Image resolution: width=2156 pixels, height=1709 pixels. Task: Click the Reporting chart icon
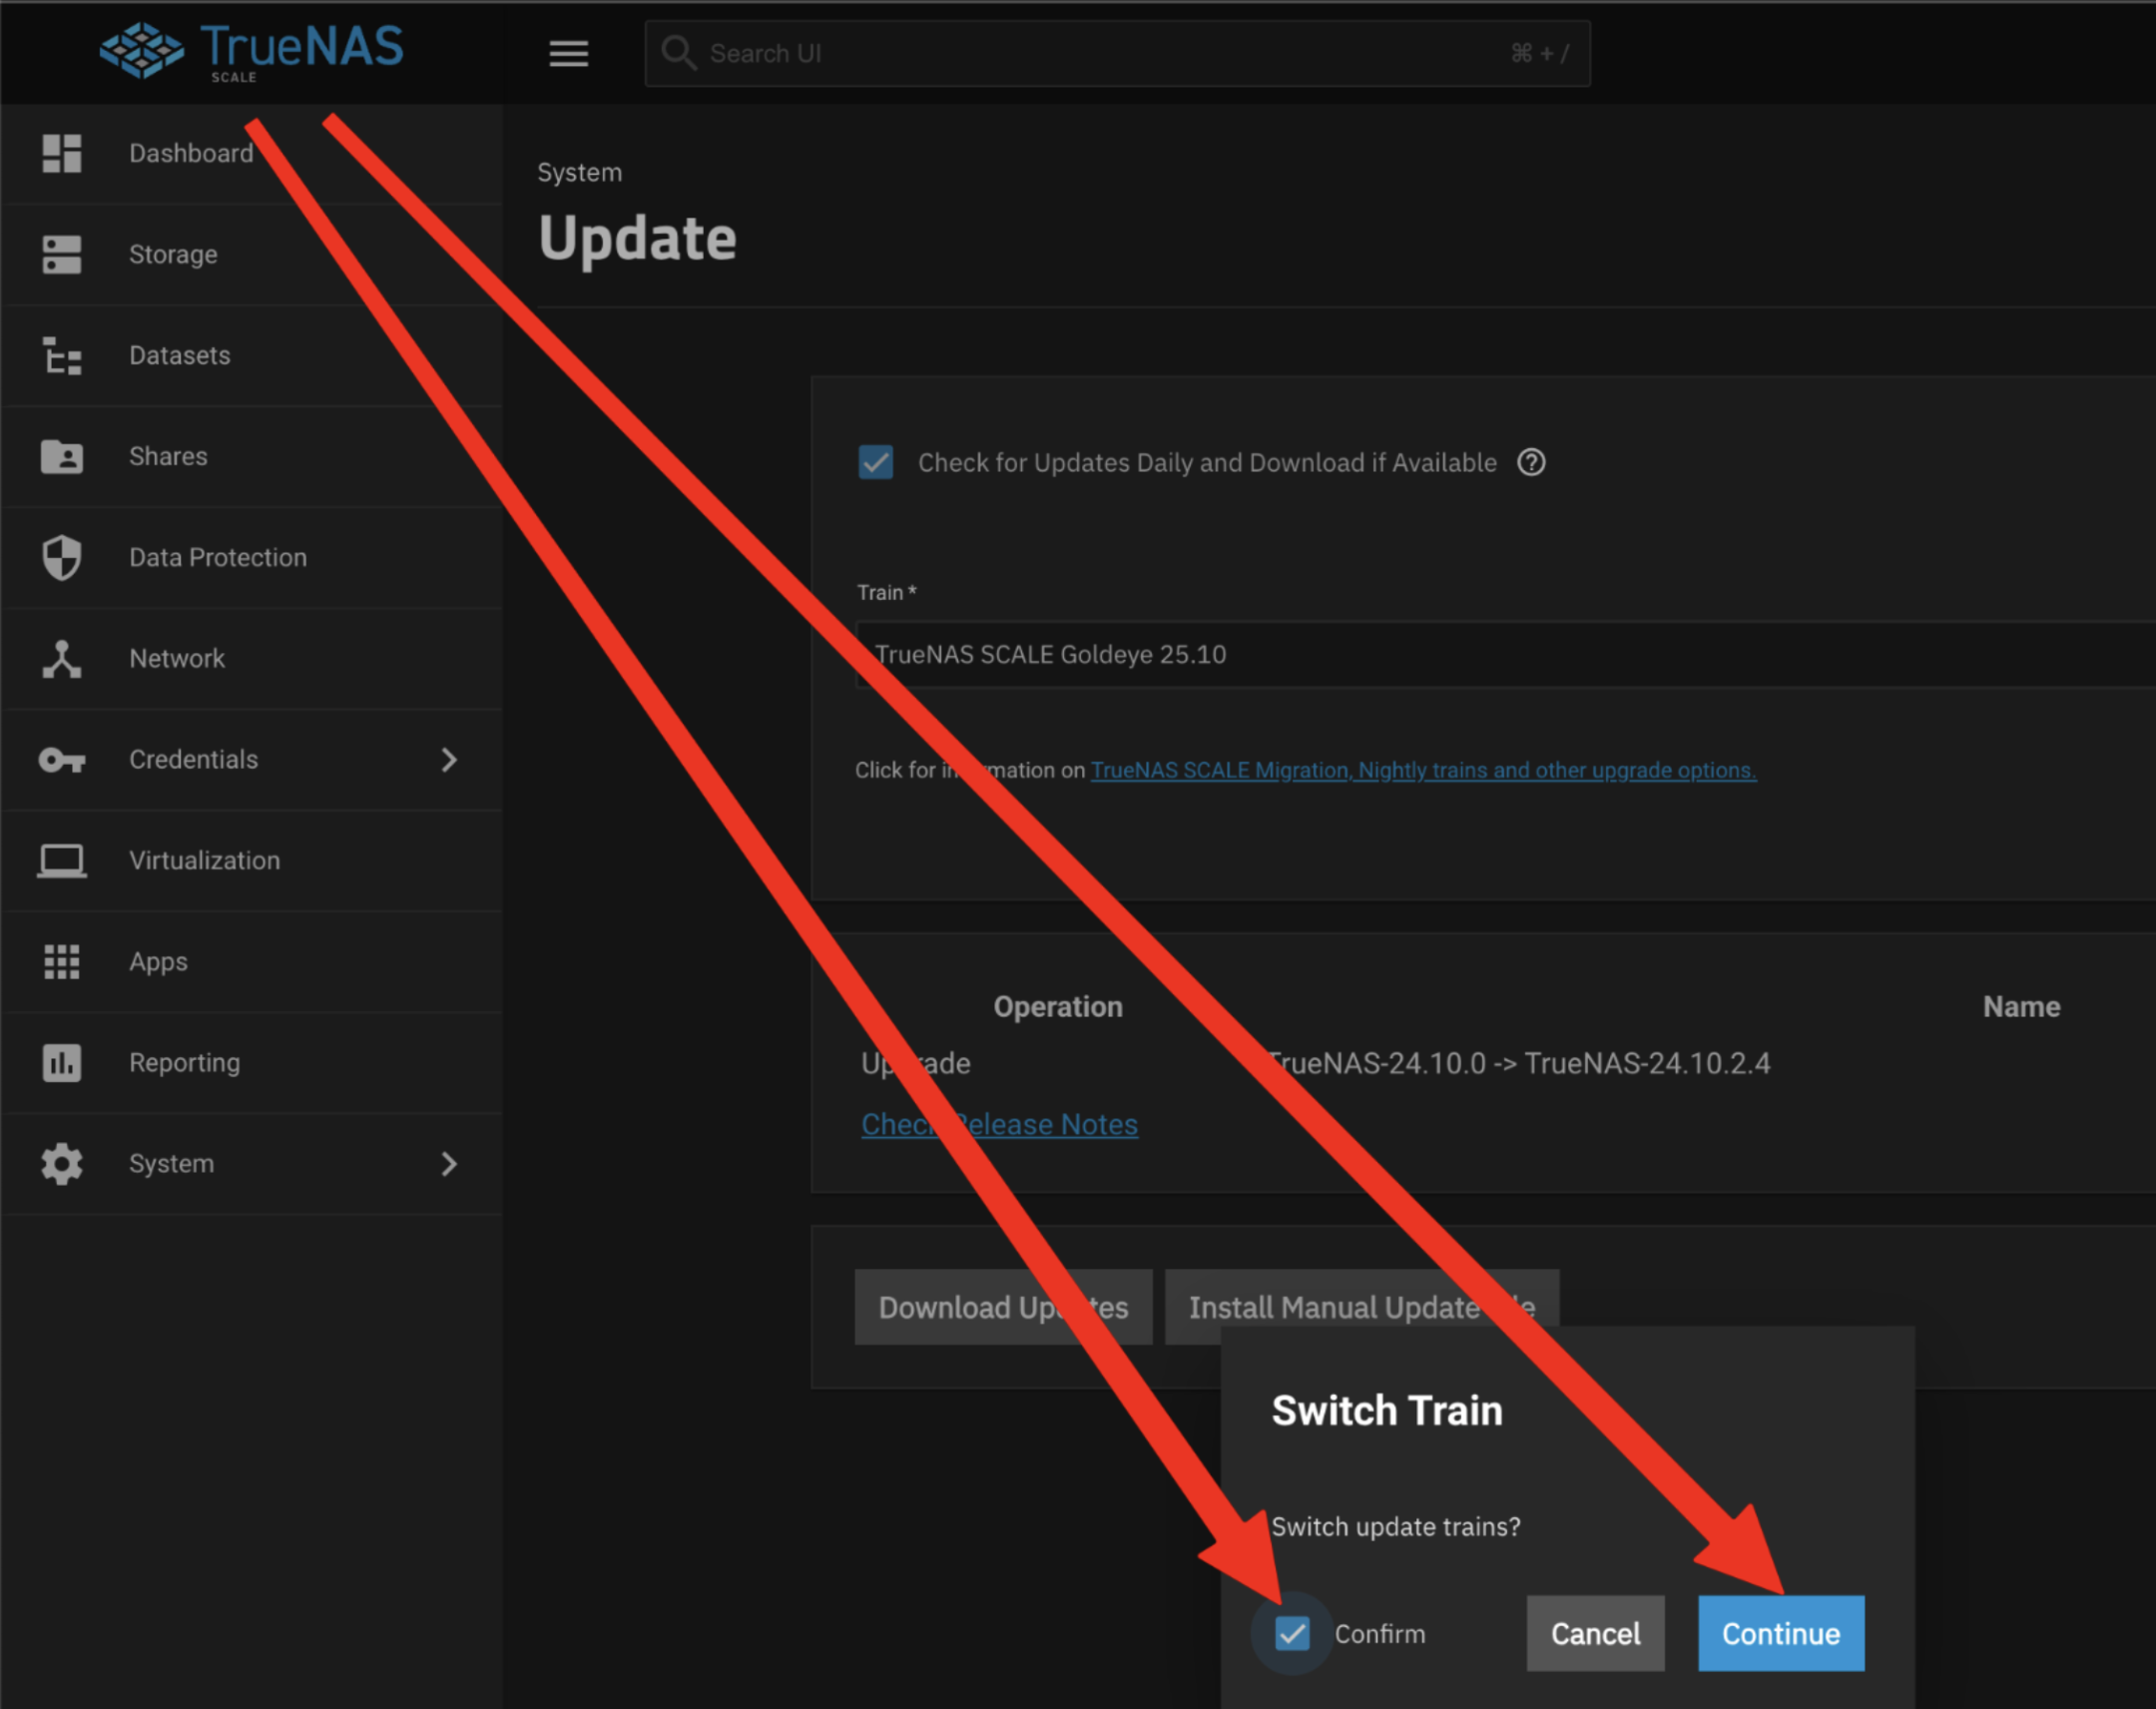click(61, 1062)
